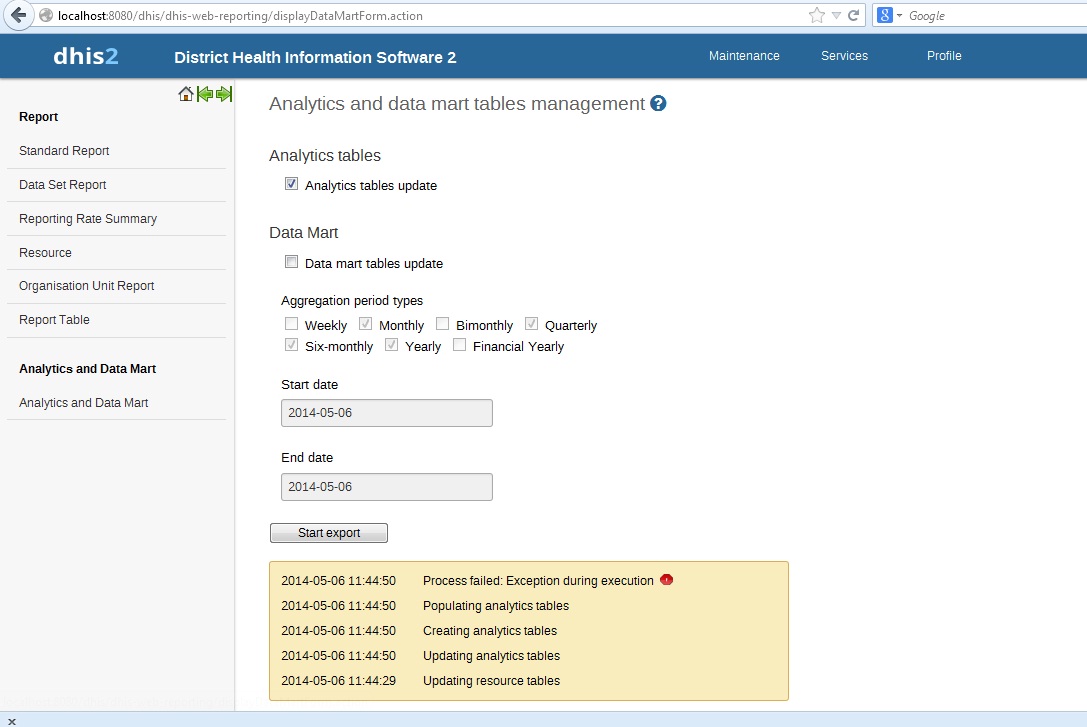
Task: Click the red error icon in log
Action: point(666,579)
